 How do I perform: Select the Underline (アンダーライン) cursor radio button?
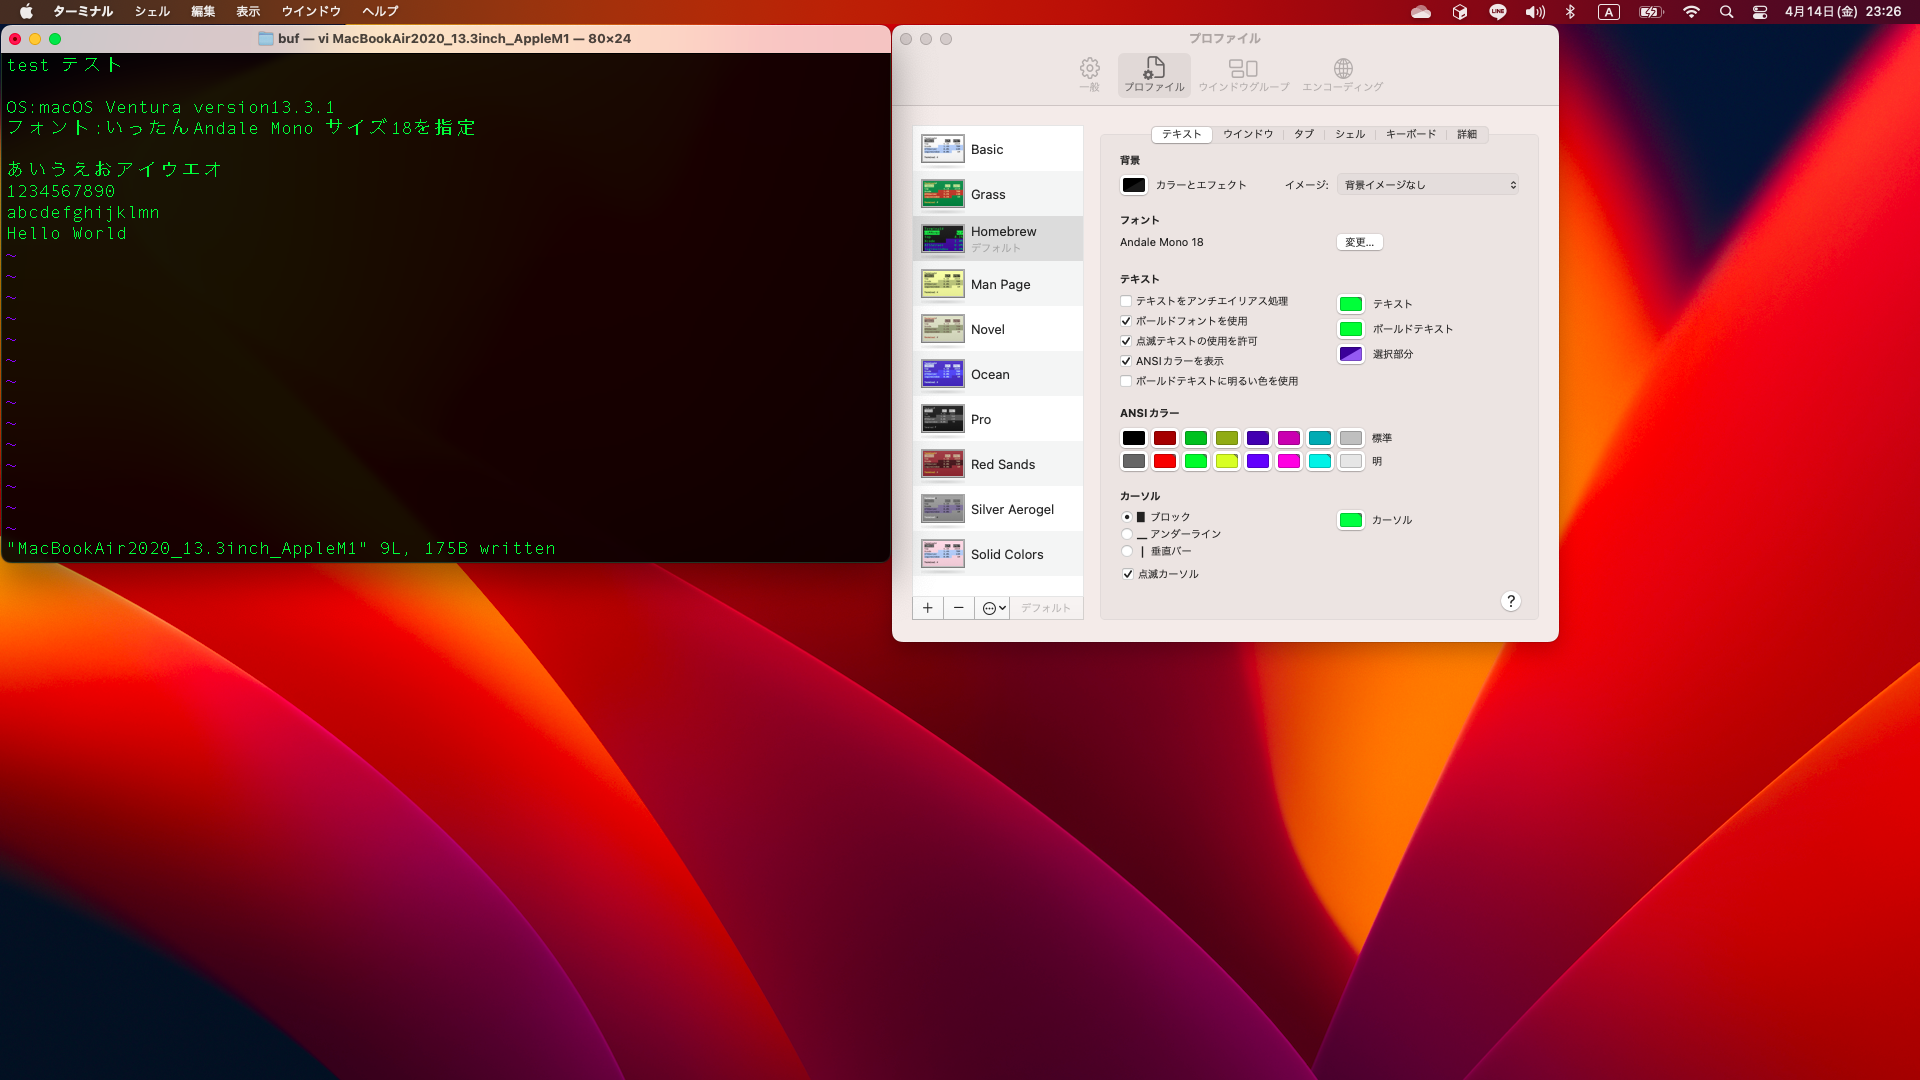point(1127,534)
